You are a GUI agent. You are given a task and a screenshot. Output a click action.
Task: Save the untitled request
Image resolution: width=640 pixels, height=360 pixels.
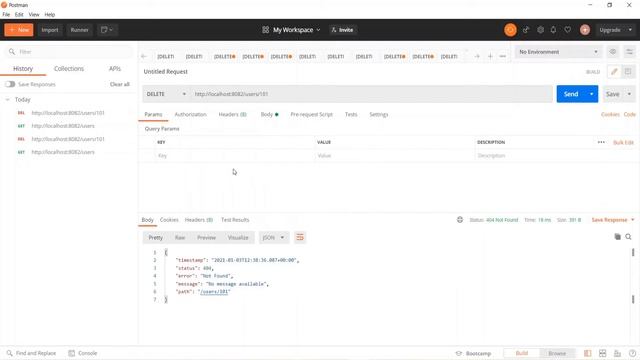pyautogui.click(x=612, y=94)
